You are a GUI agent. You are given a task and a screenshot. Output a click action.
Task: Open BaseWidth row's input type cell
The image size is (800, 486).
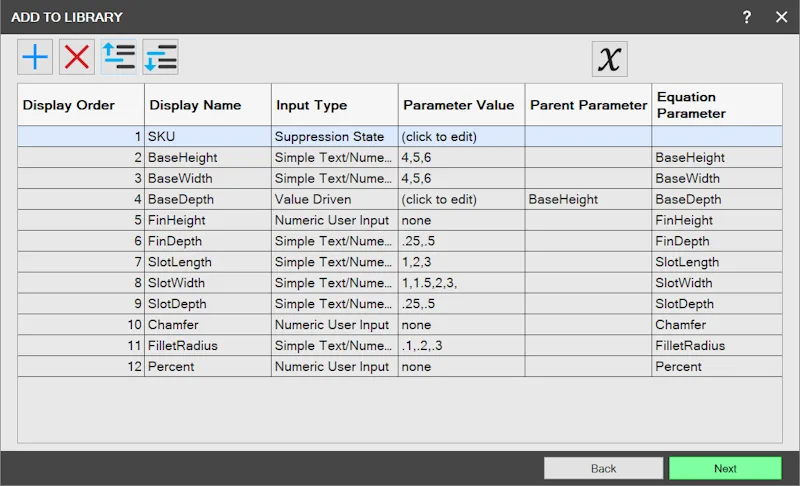tap(335, 178)
